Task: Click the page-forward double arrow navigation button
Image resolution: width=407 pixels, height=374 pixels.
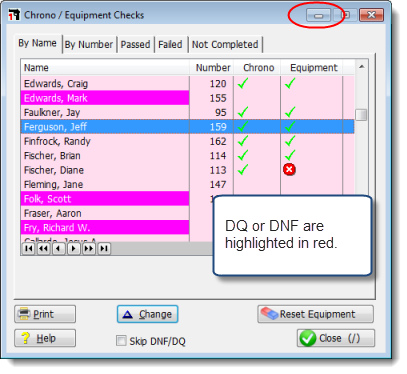Action: click(x=89, y=249)
